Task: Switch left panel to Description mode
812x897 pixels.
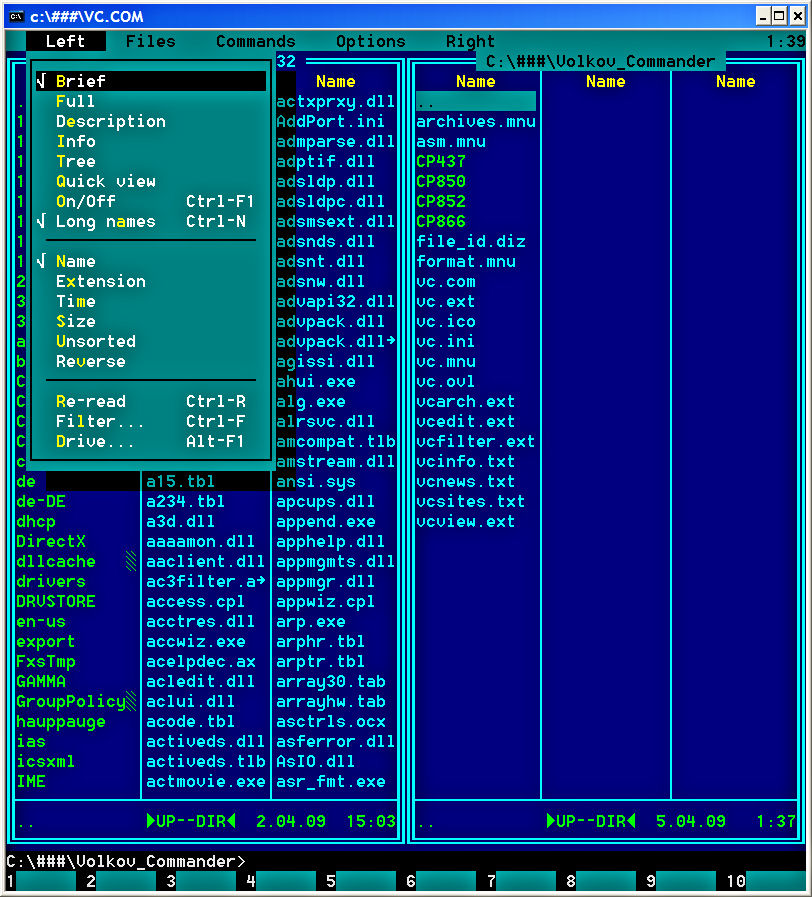Action: click(x=151, y=121)
